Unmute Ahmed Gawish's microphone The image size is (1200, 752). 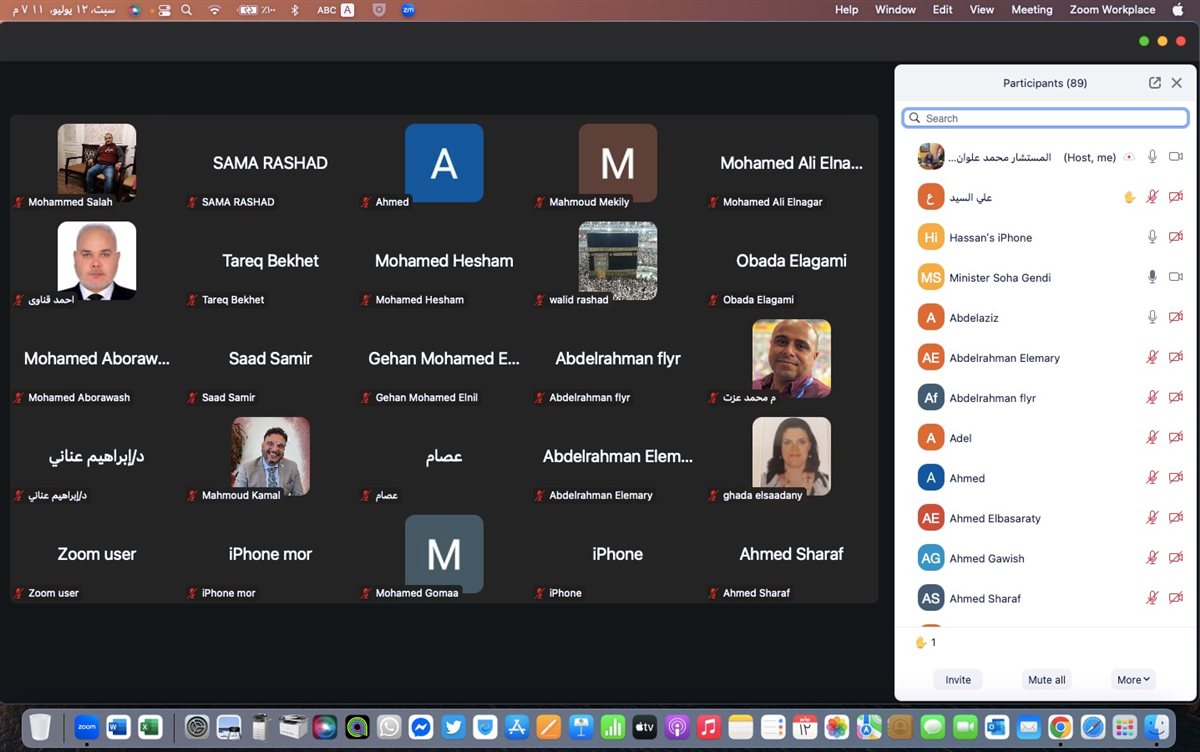[1152, 558]
